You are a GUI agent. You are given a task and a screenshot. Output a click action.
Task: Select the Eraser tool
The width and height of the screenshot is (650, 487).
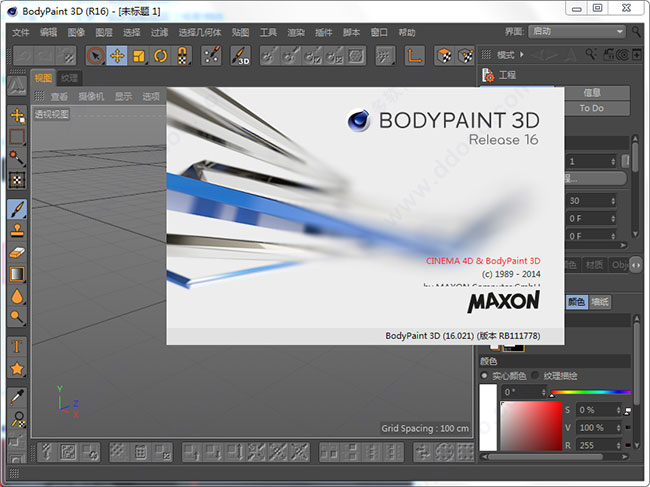[17, 252]
